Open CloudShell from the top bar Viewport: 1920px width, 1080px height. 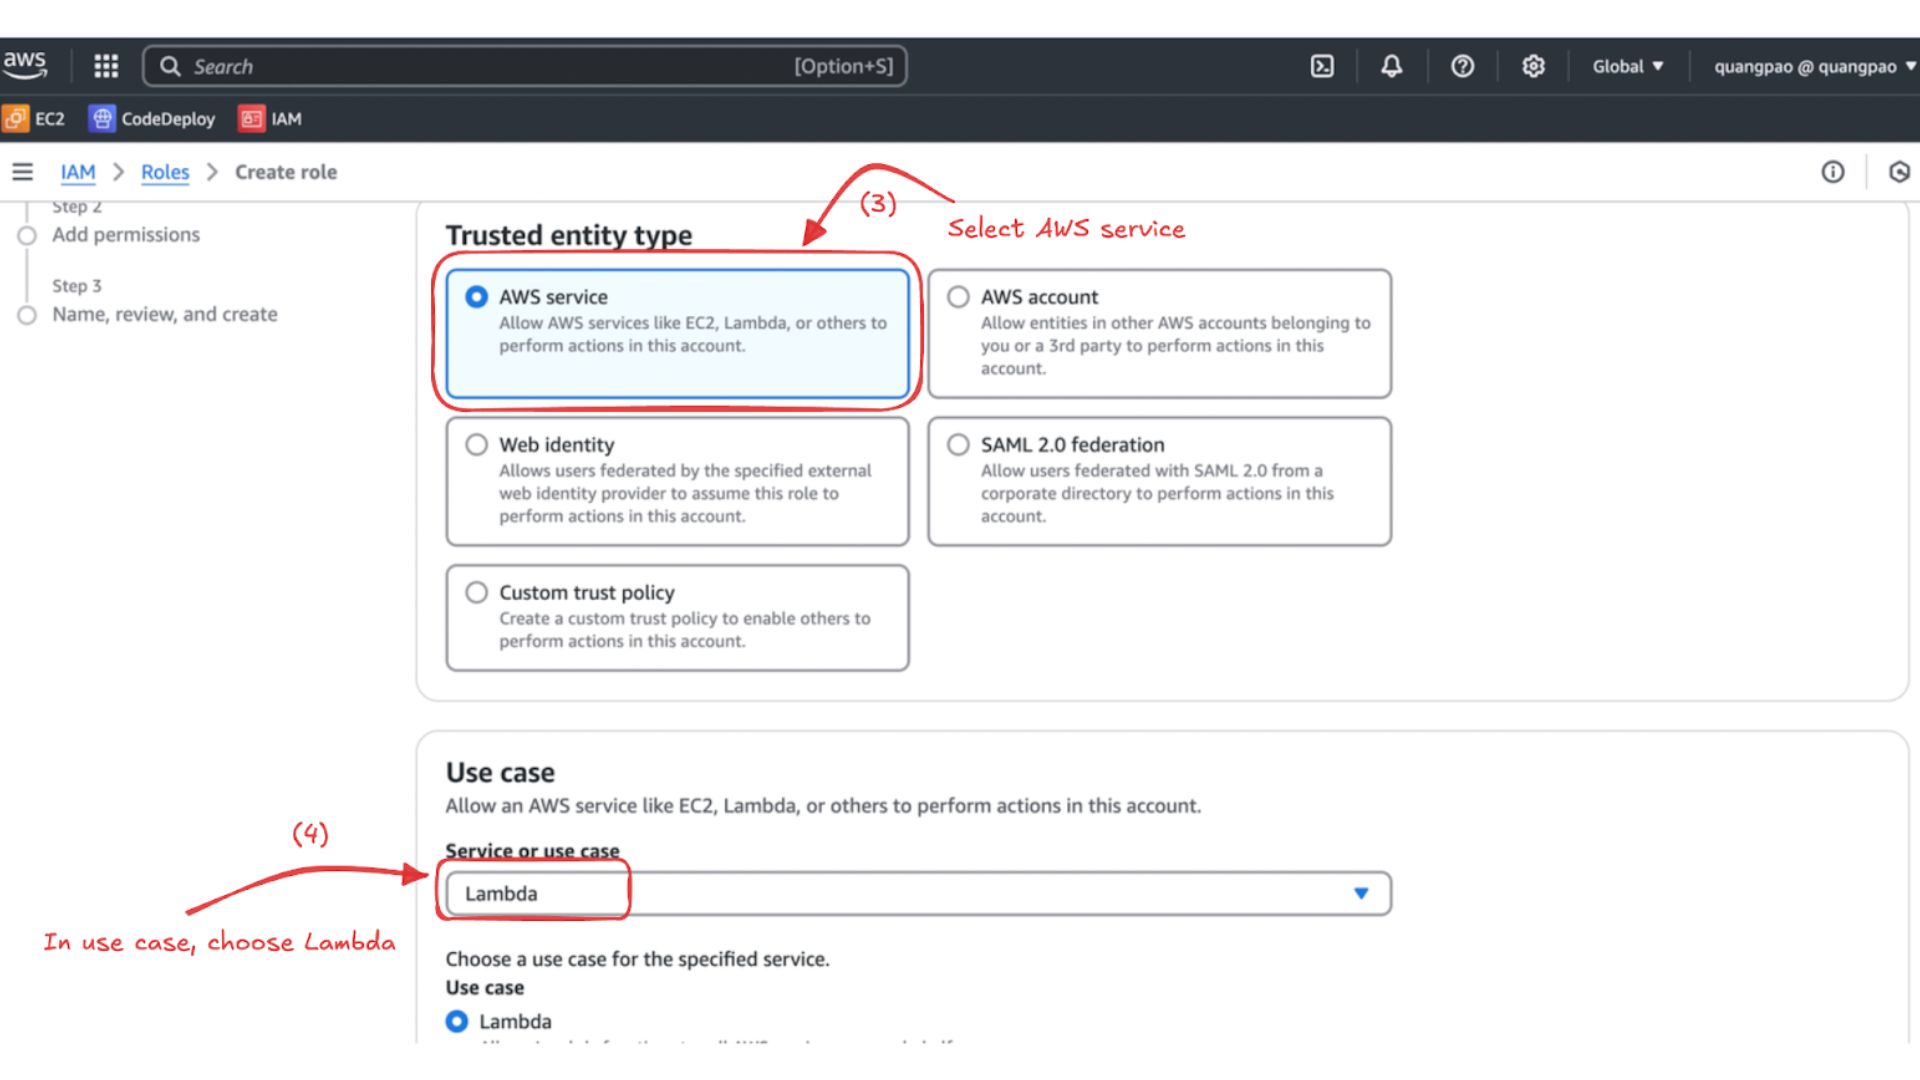coord(1322,66)
